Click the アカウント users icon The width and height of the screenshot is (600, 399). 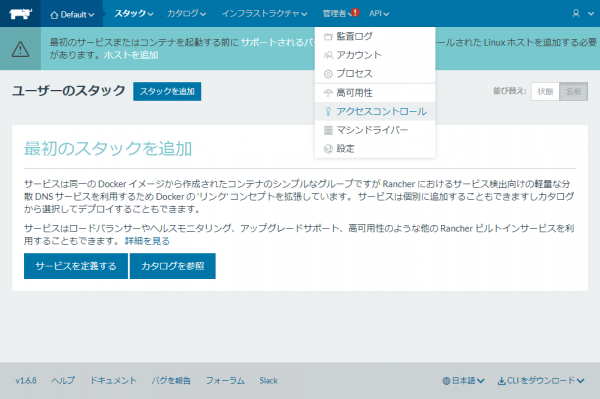(328, 55)
